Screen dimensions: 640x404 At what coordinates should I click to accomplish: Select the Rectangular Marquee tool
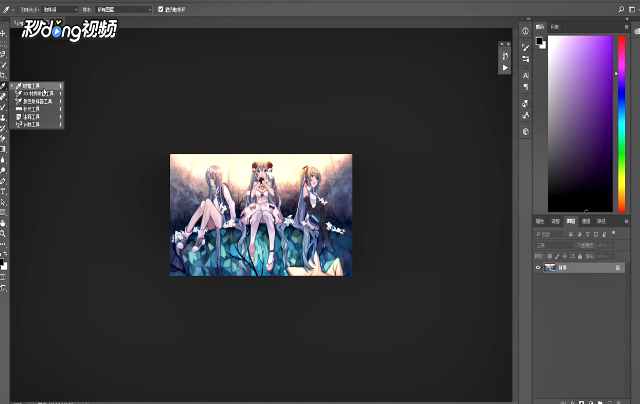[x=3, y=44]
